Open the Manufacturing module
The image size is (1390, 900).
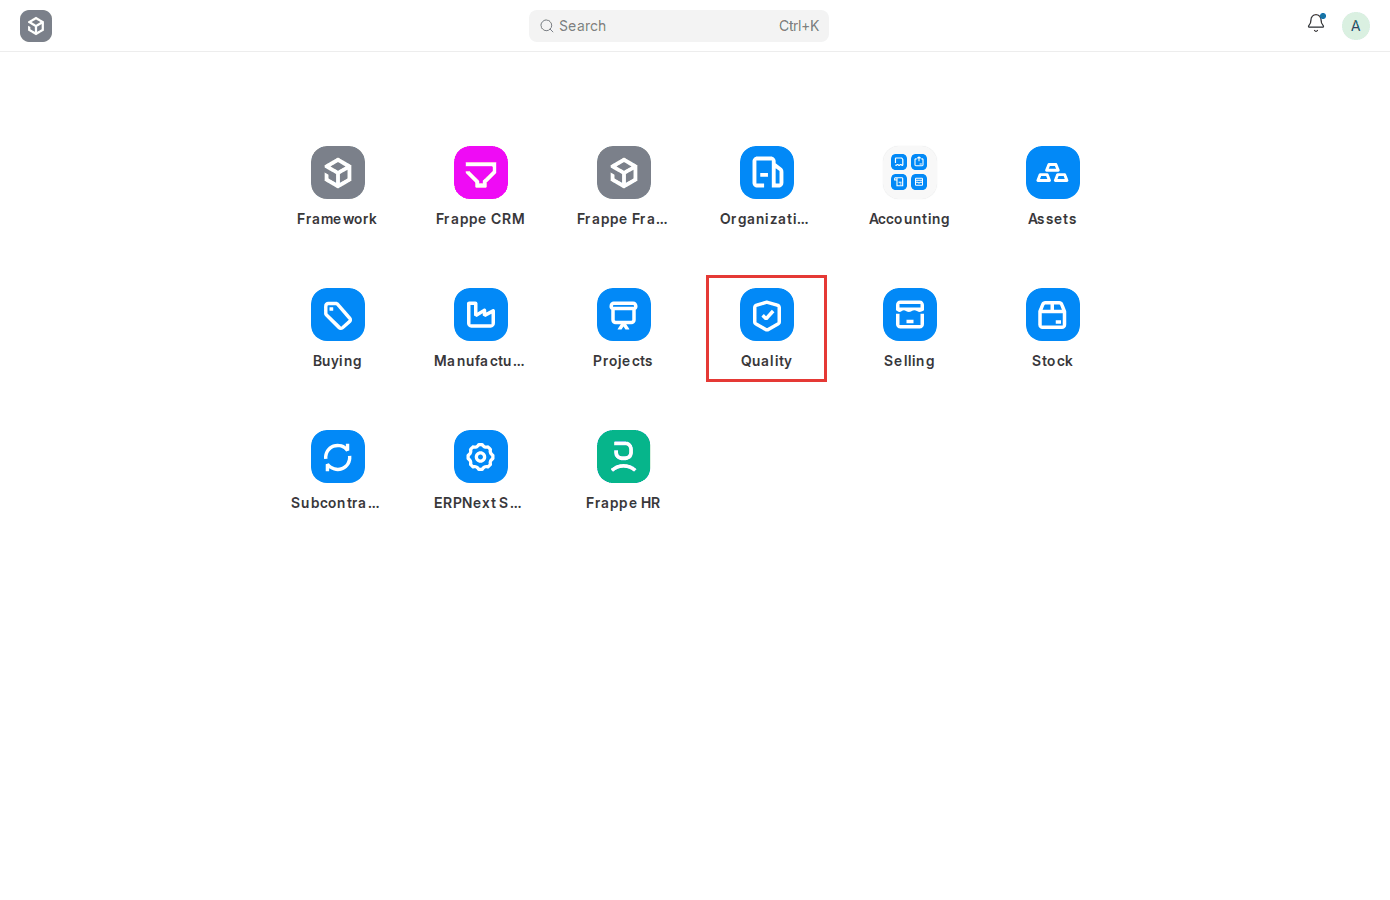click(480, 315)
